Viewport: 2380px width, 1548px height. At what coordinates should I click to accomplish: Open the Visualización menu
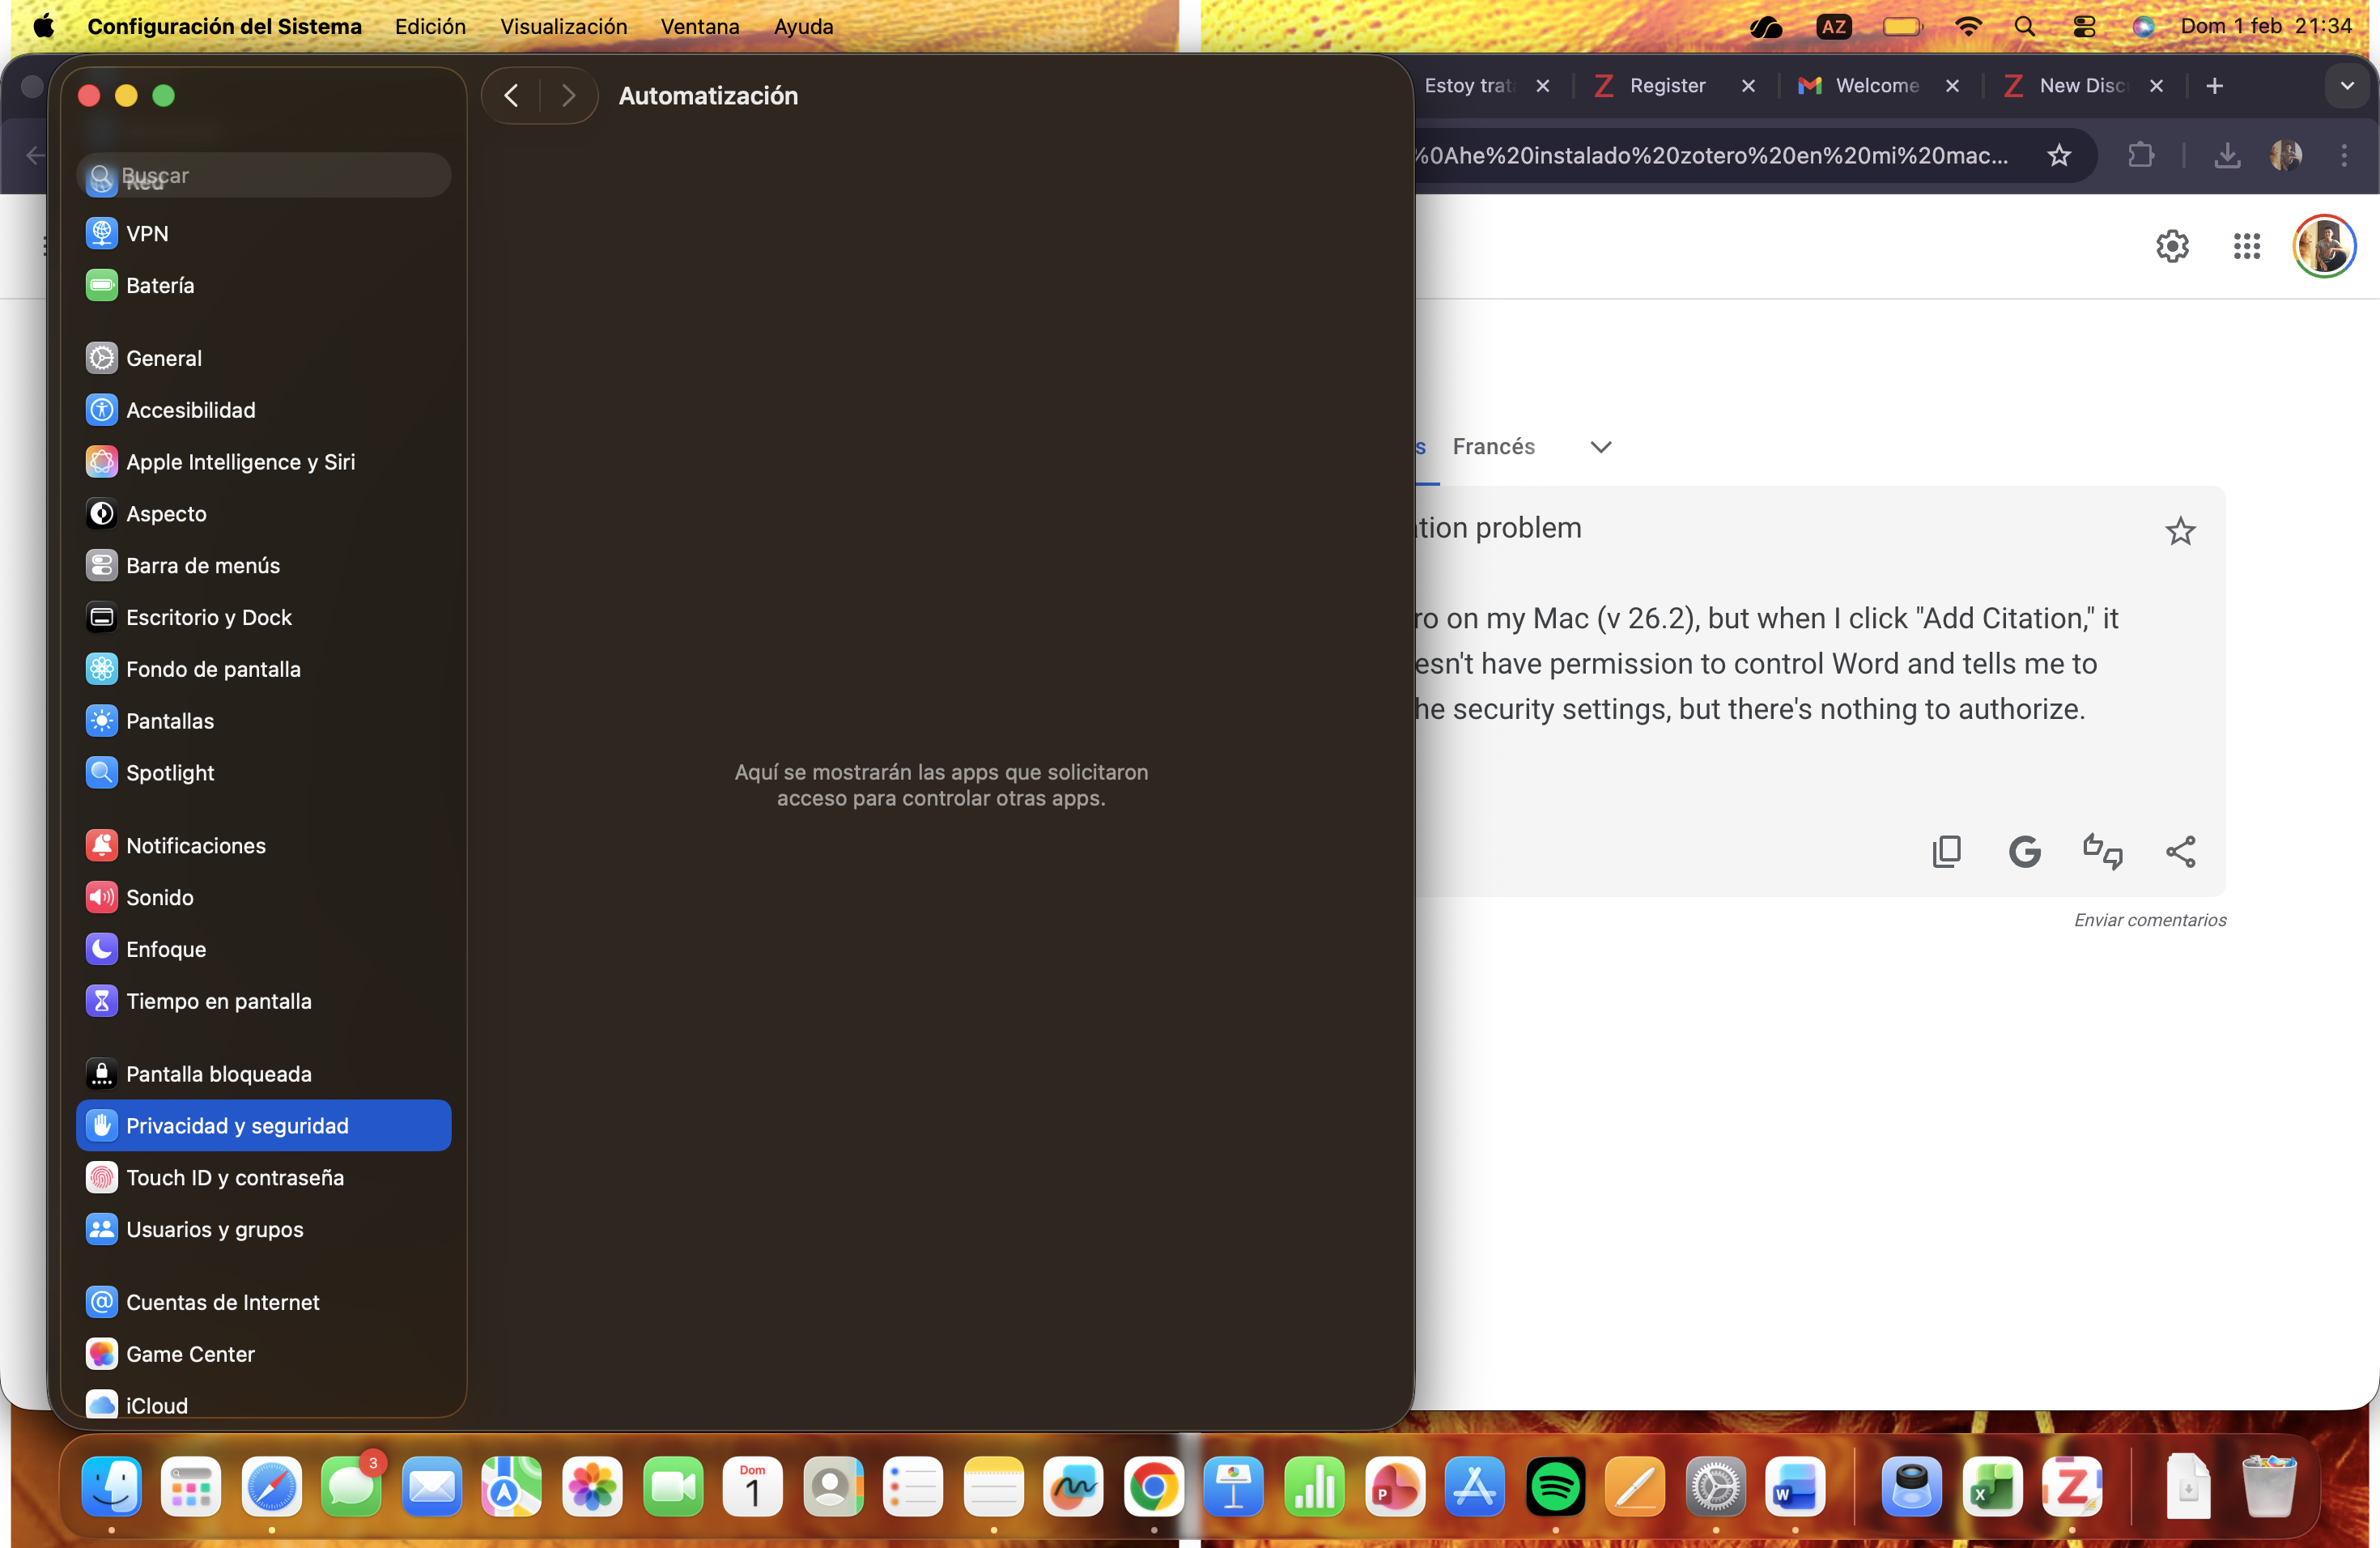click(563, 27)
